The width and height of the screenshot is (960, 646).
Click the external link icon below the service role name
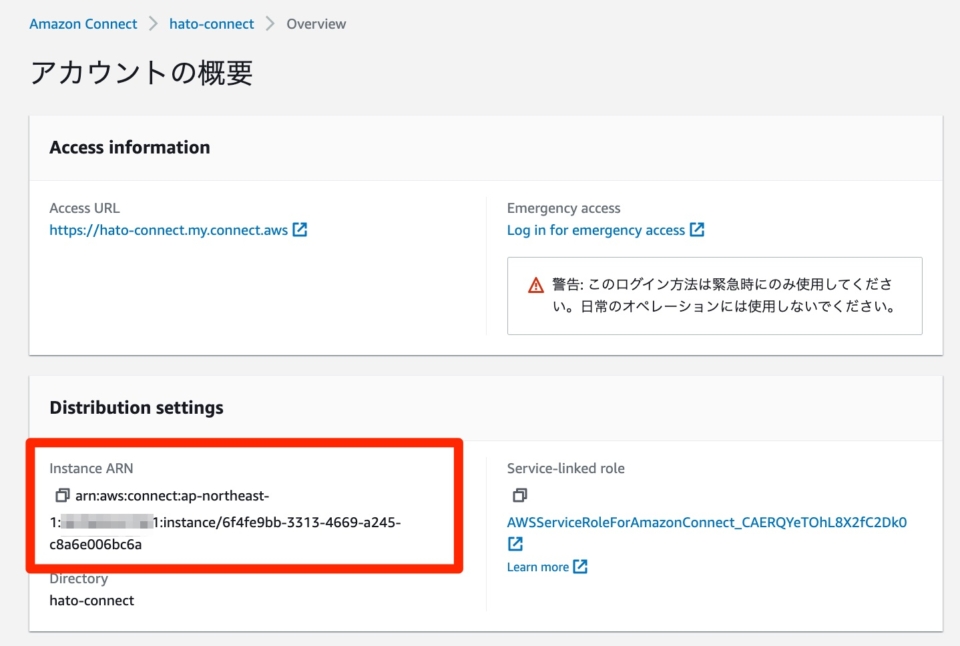coord(515,543)
